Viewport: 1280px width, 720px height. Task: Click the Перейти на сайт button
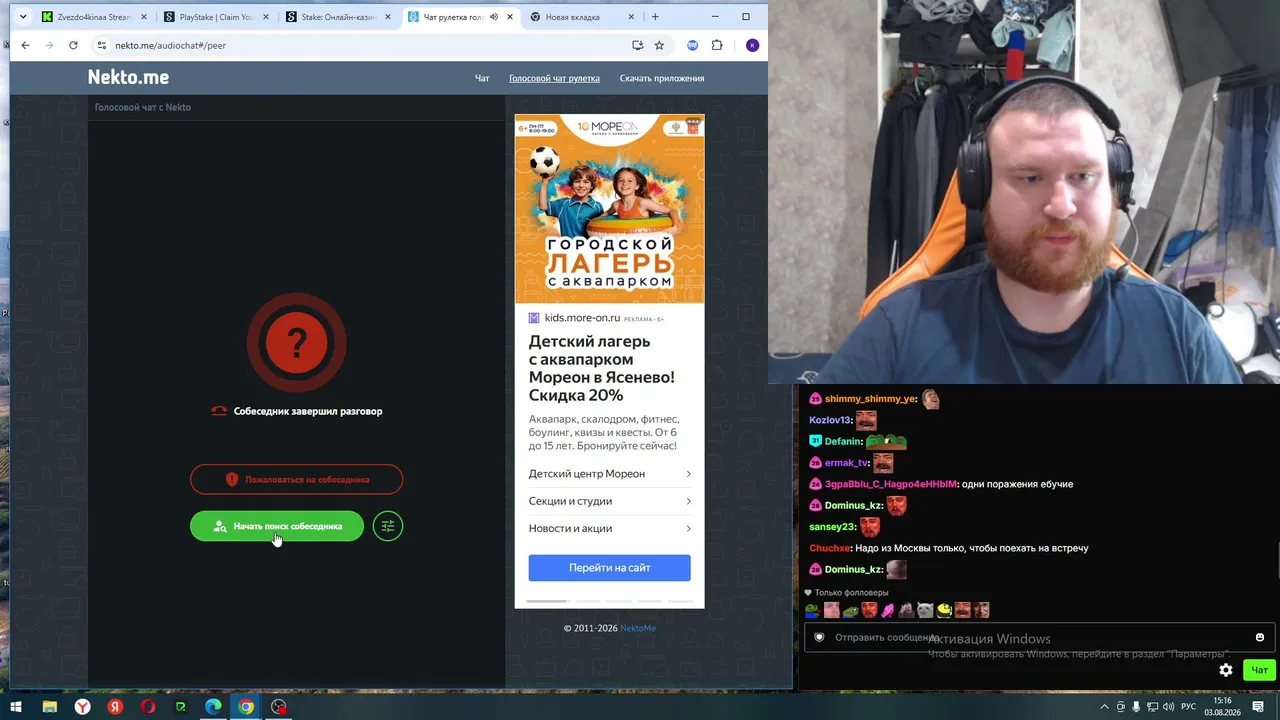(609, 568)
